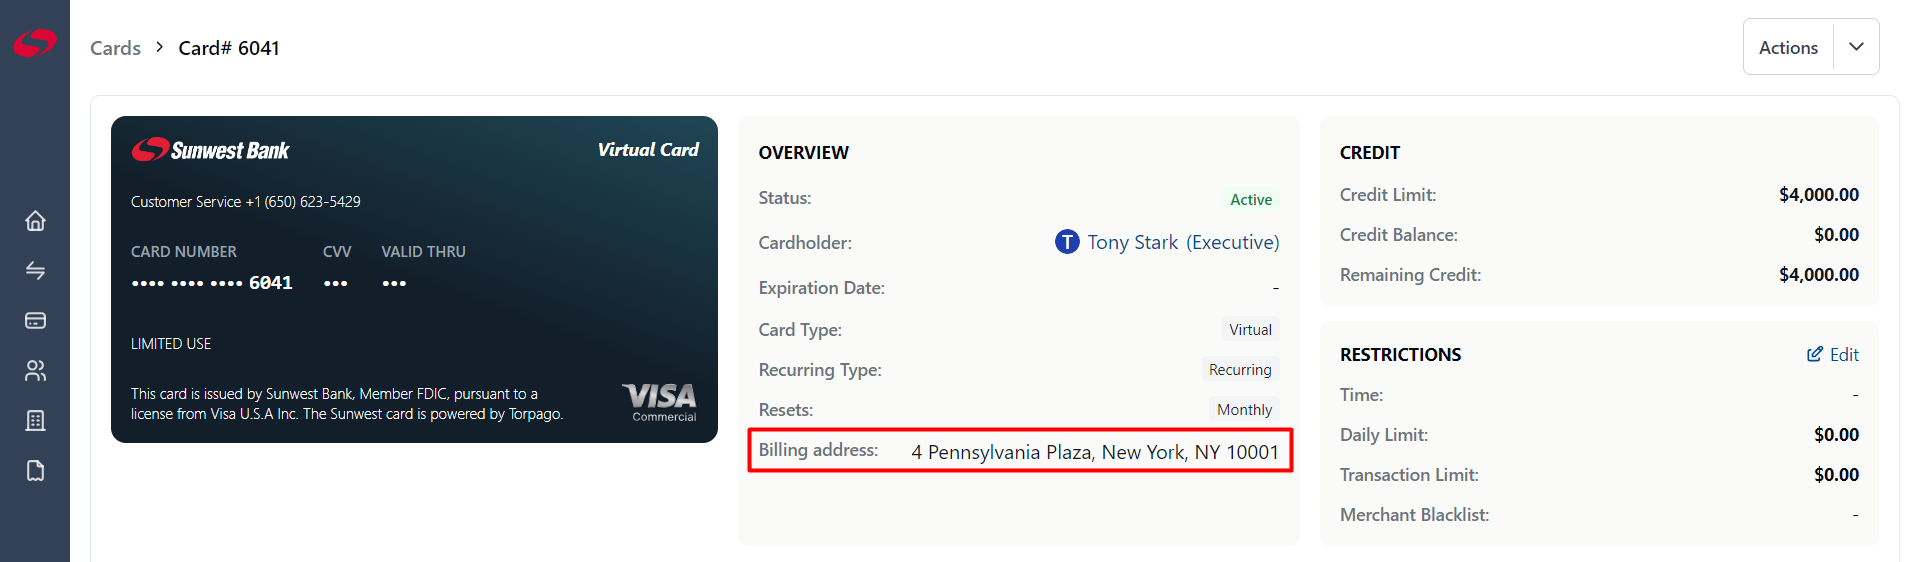
Task: Click the Edit link for Restrictions
Action: click(x=1844, y=354)
